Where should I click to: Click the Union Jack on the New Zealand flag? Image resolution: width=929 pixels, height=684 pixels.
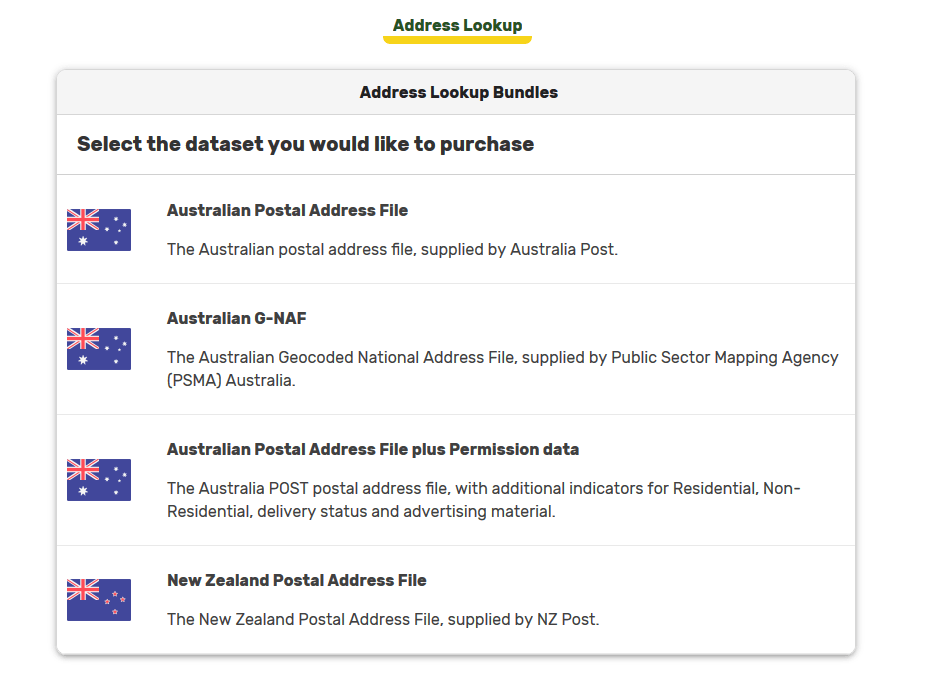point(83,589)
